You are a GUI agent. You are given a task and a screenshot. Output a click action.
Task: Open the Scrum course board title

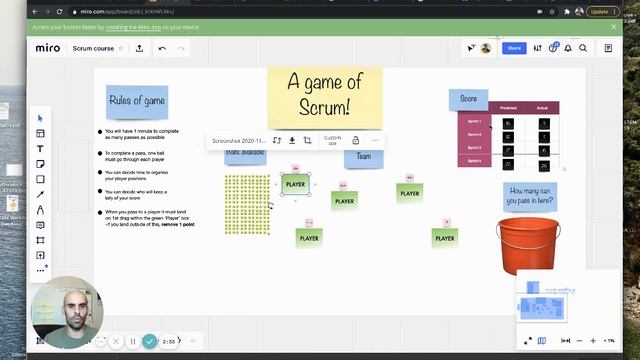[x=93, y=48]
